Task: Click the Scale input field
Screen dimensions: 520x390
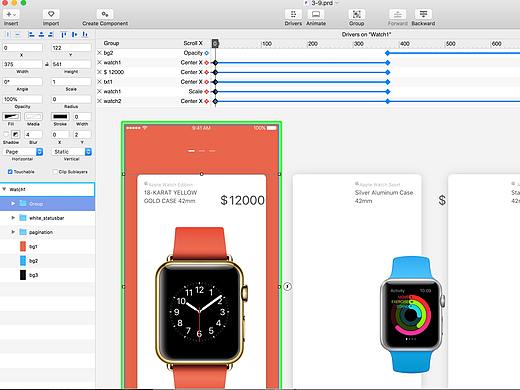Action: (71, 82)
